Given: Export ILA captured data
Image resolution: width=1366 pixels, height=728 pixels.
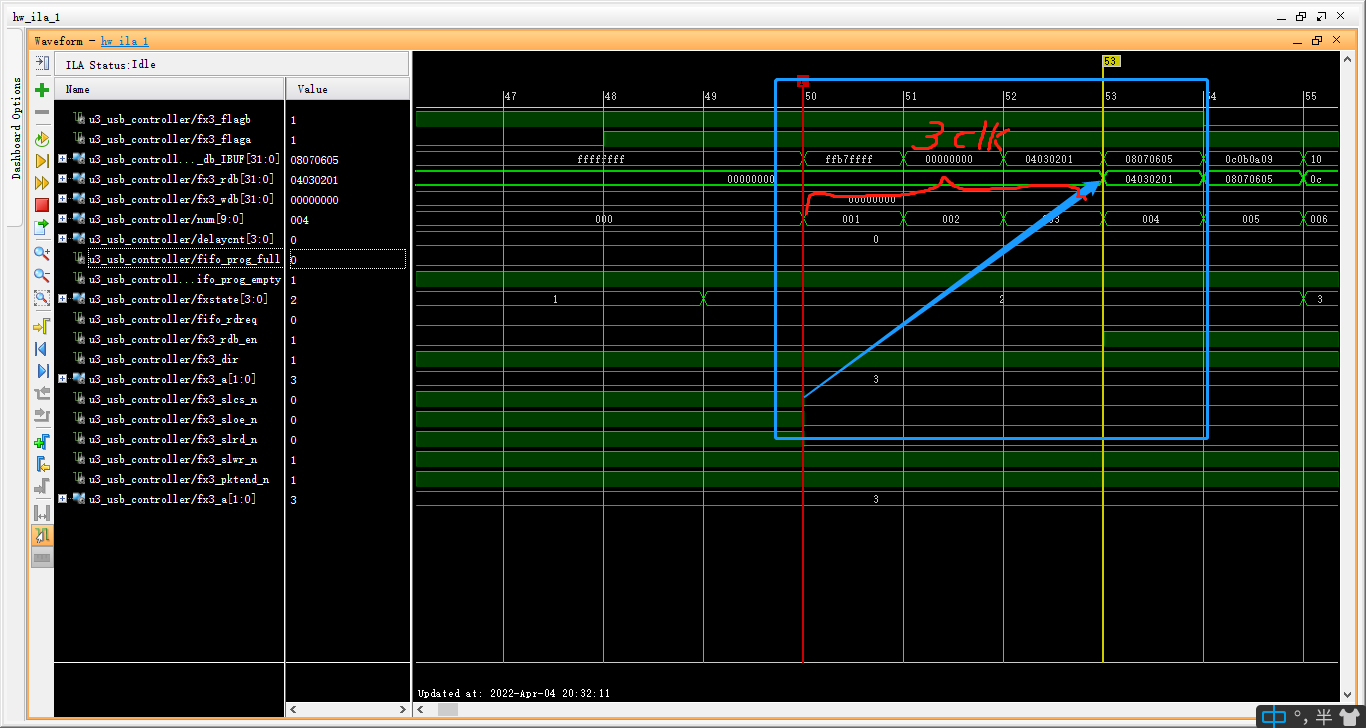Looking at the screenshot, I should (41, 225).
